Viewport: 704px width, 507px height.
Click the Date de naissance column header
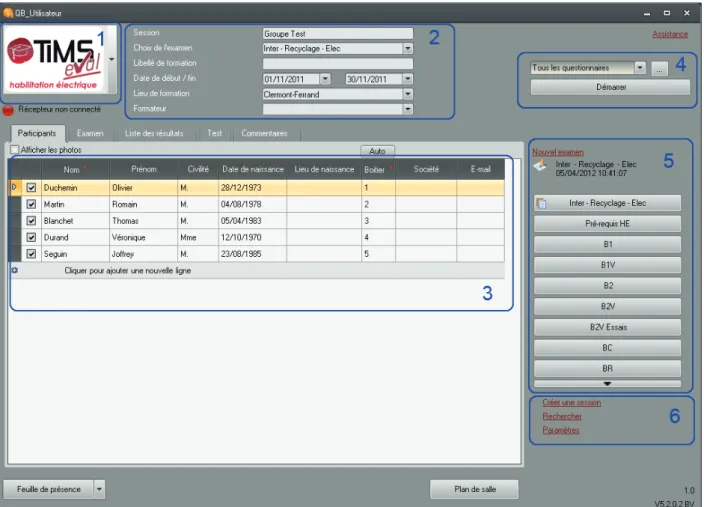(253, 169)
